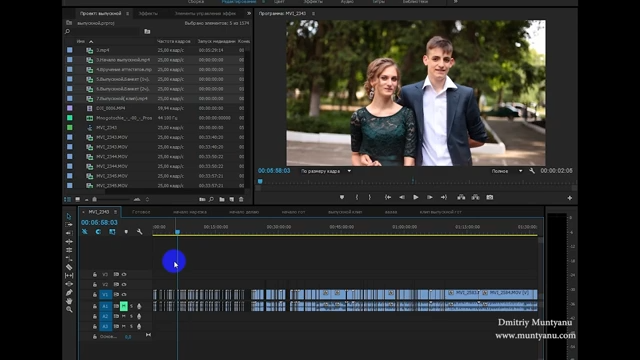Export frame with the camera icon
The image size is (640, 360).
point(490,197)
